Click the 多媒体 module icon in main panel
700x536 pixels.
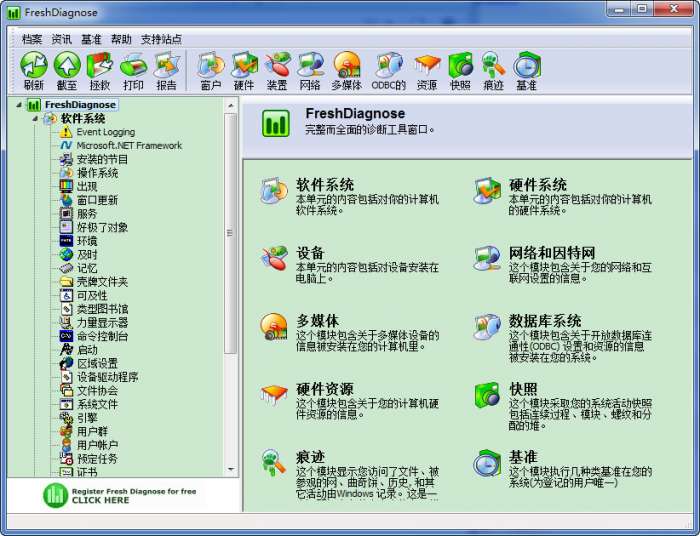(274, 327)
